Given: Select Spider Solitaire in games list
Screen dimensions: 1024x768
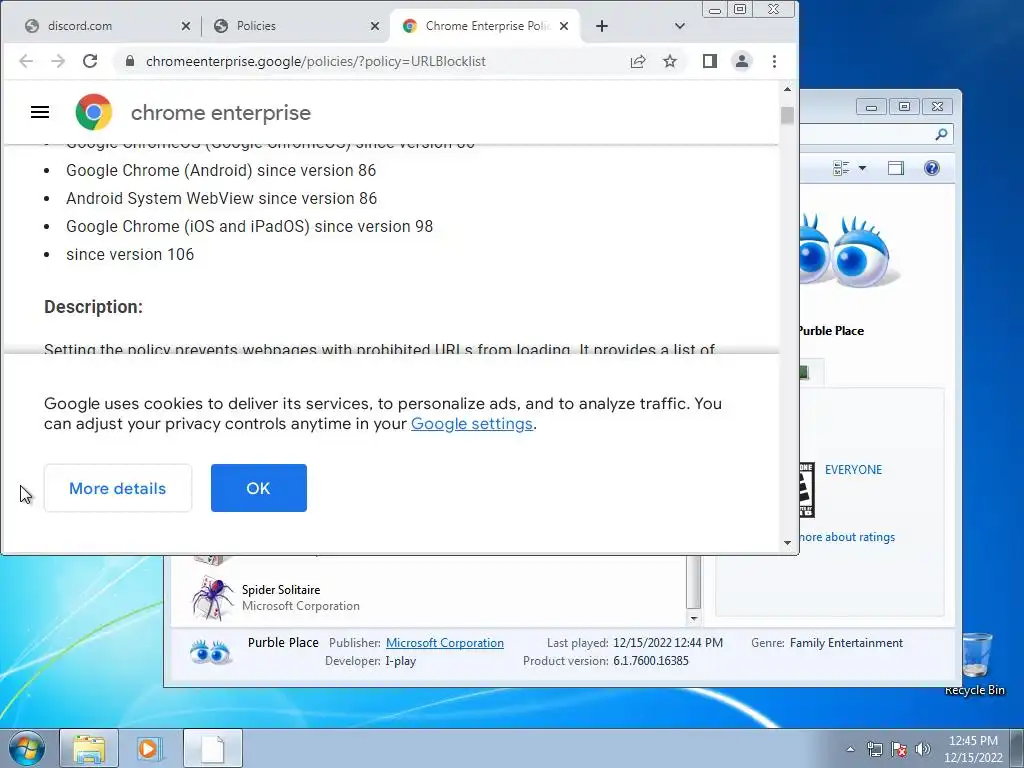Looking at the screenshot, I should (428, 598).
